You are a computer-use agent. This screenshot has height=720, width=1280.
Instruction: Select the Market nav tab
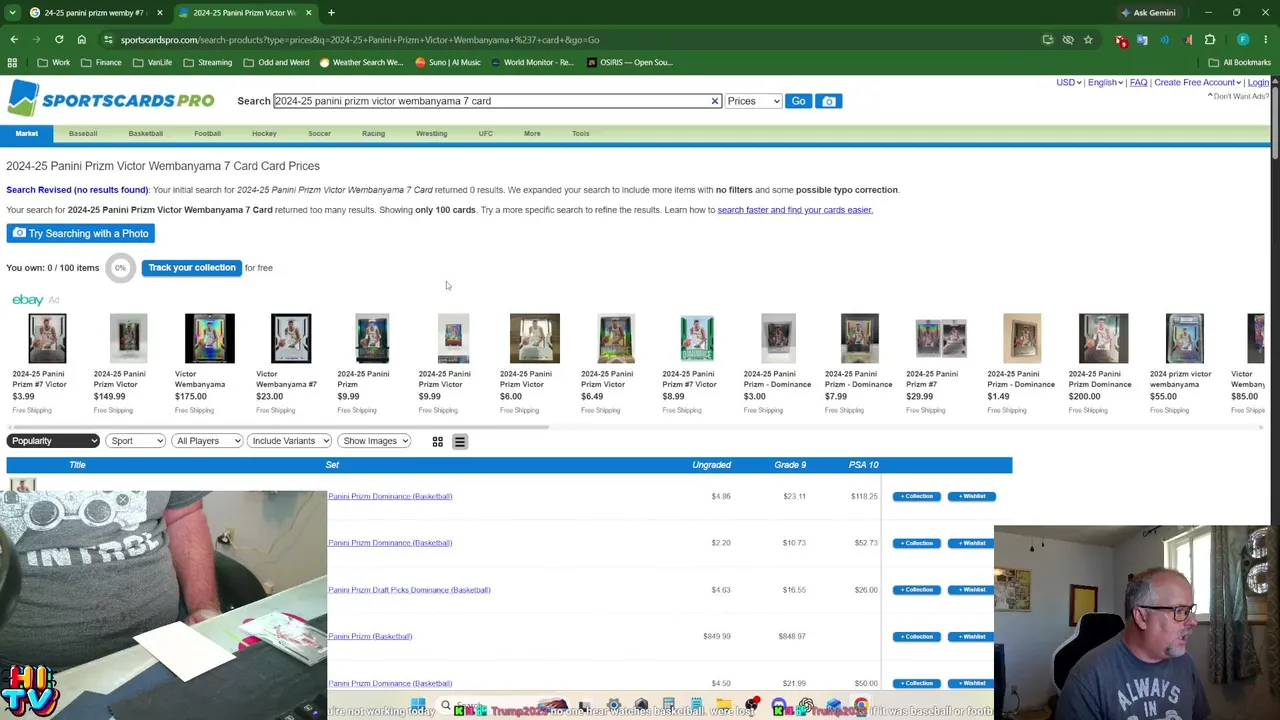coord(27,133)
